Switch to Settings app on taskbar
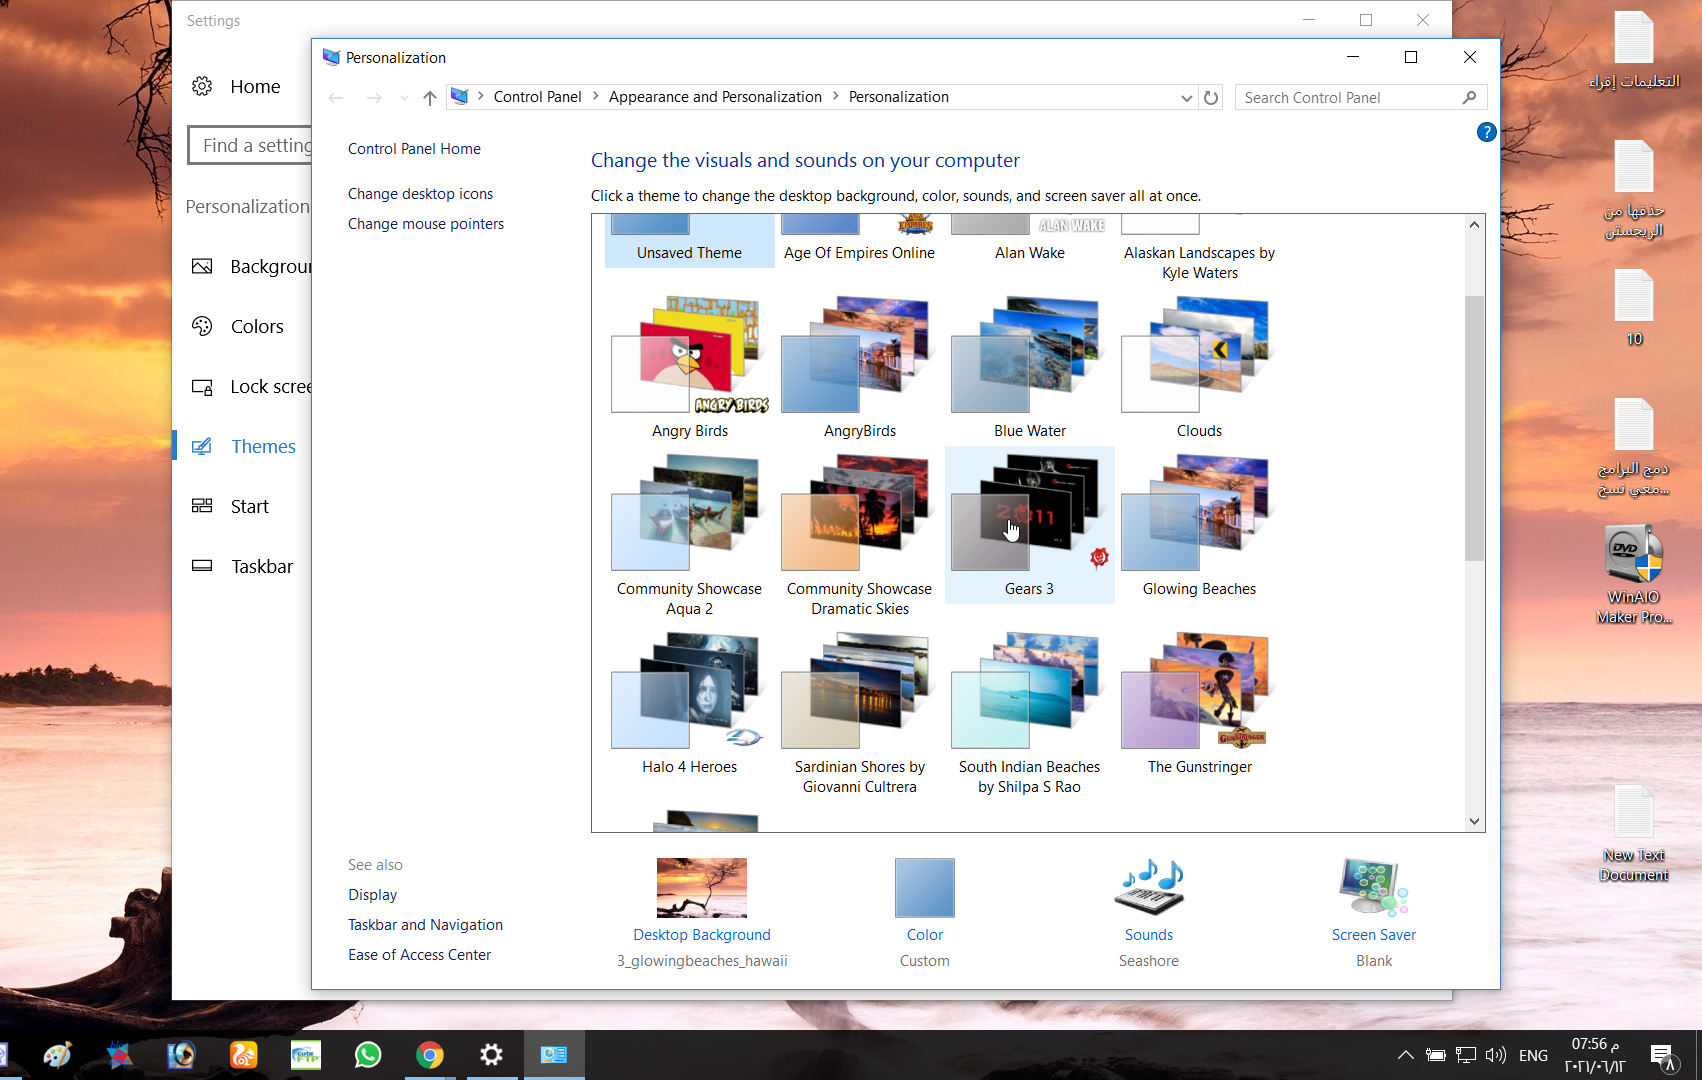Image resolution: width=1702 pixels, height=1080 pixels. (491, 1055)
